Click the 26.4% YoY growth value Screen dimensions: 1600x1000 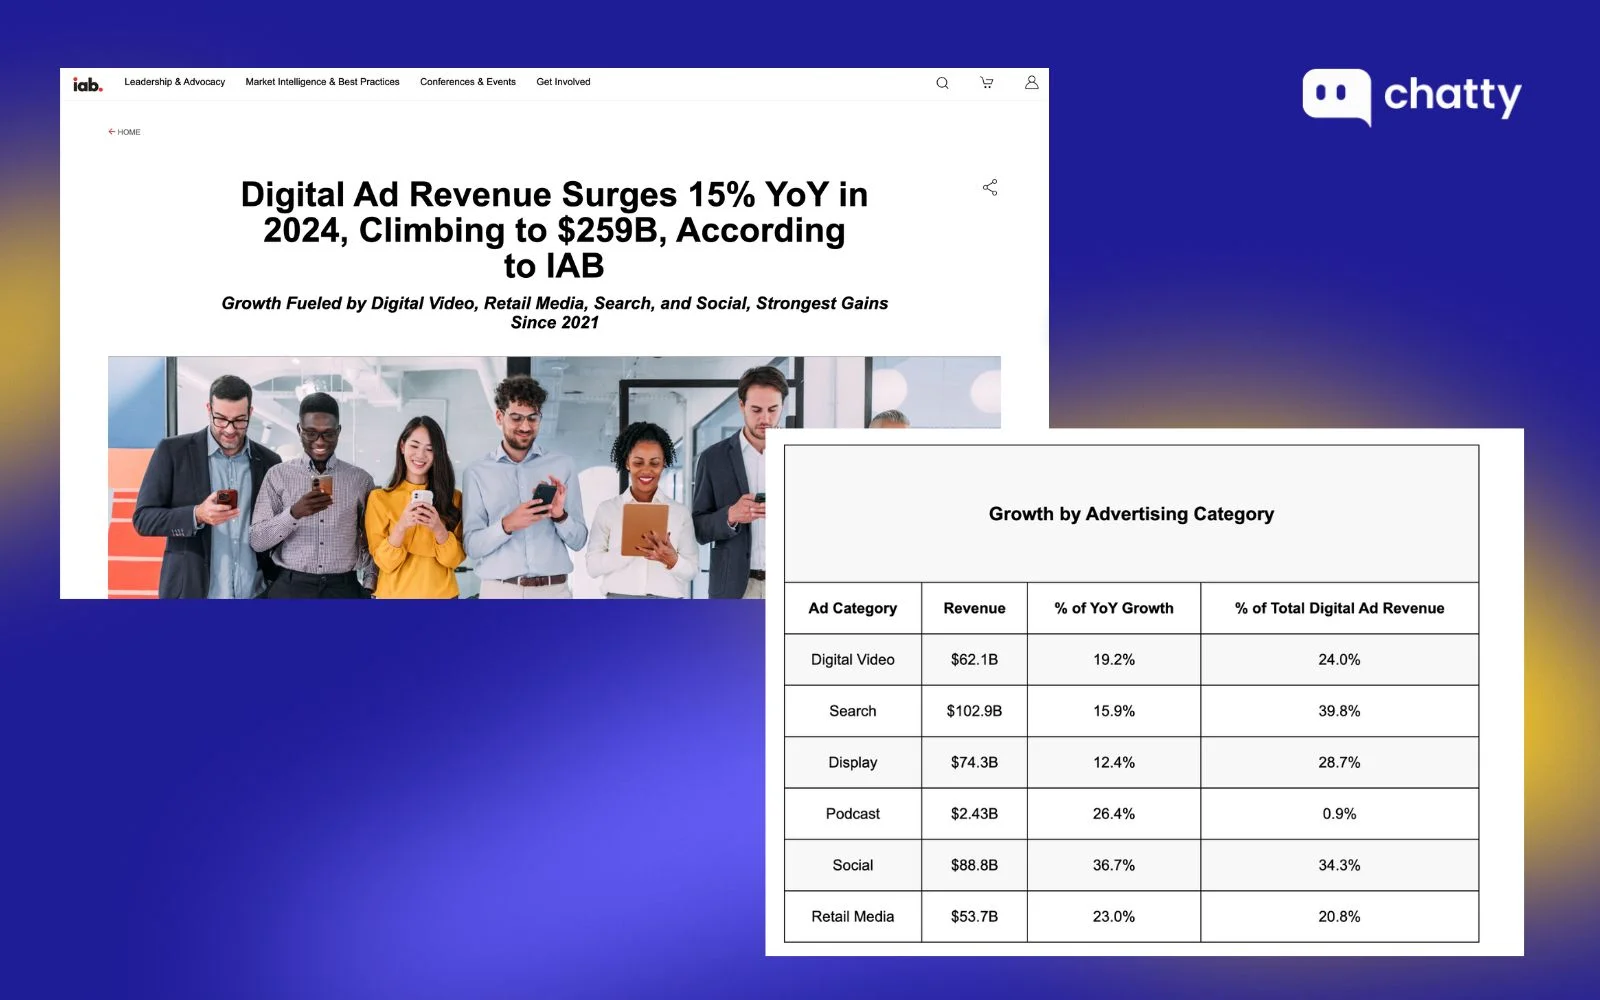(1114, 814)
